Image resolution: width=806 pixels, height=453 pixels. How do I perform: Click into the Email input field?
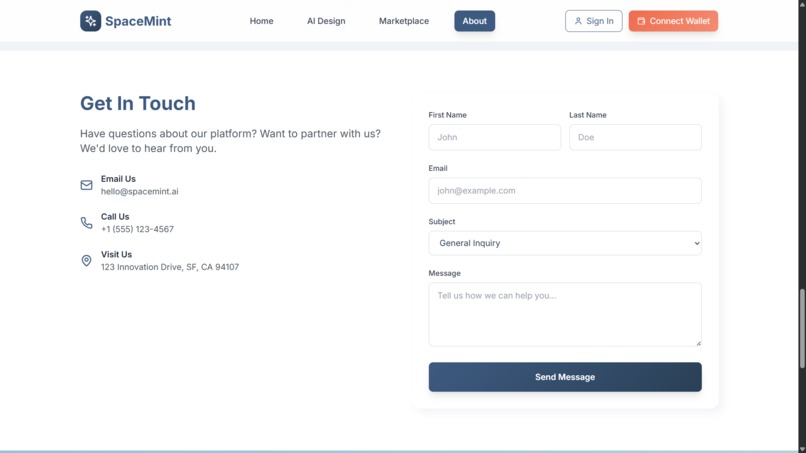[565, 190]
